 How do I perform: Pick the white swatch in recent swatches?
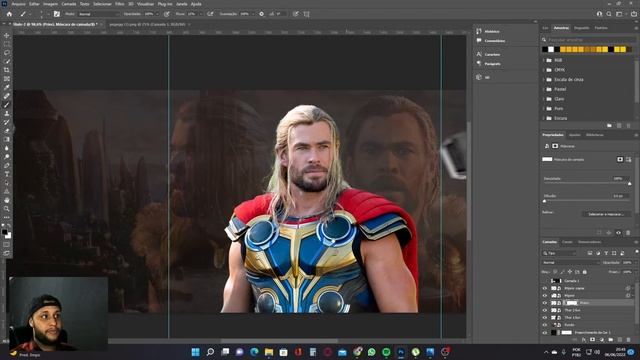(x=551, y=49)
